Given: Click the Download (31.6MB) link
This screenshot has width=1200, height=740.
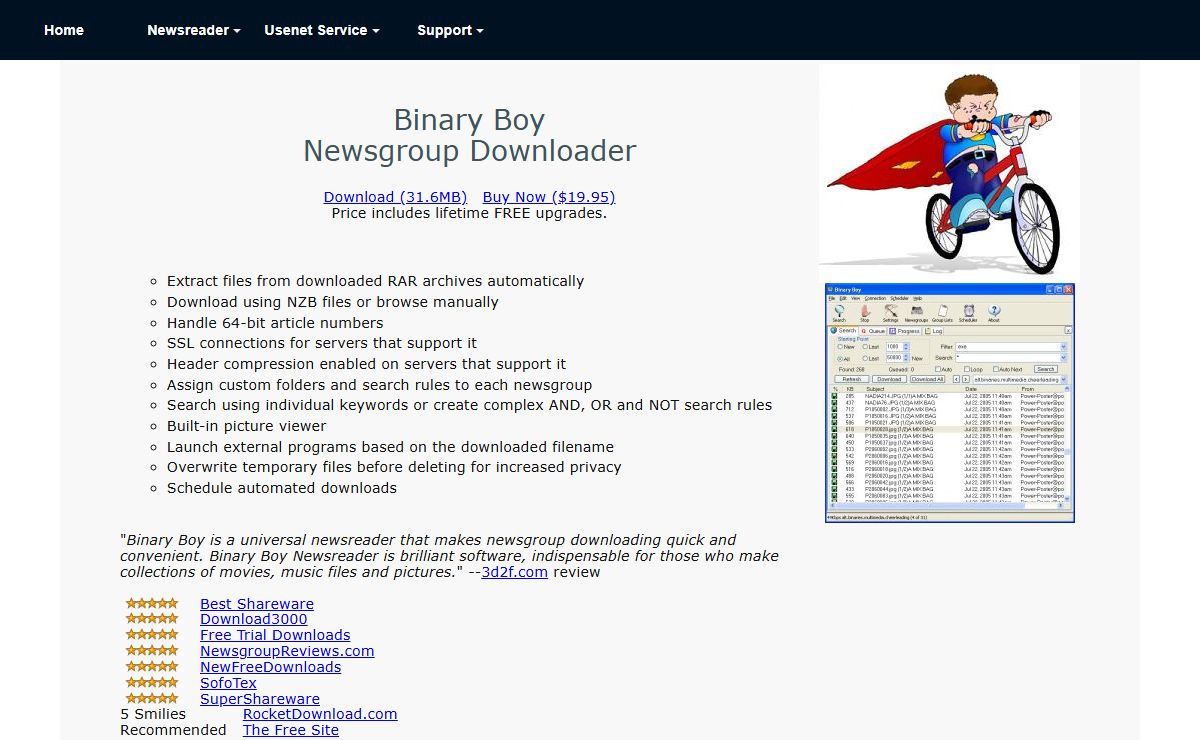Looking at the screenshot, I should [395, 197].
